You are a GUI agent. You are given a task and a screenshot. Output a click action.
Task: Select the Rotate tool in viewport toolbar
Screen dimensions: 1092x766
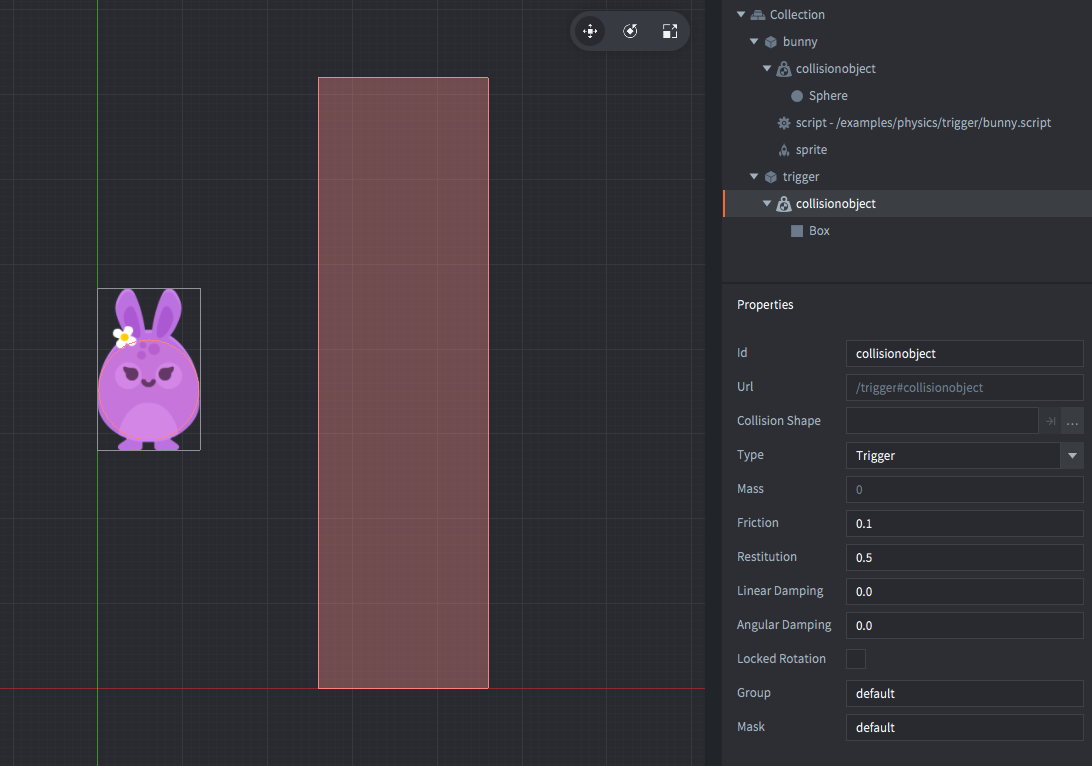click(630, 31)
